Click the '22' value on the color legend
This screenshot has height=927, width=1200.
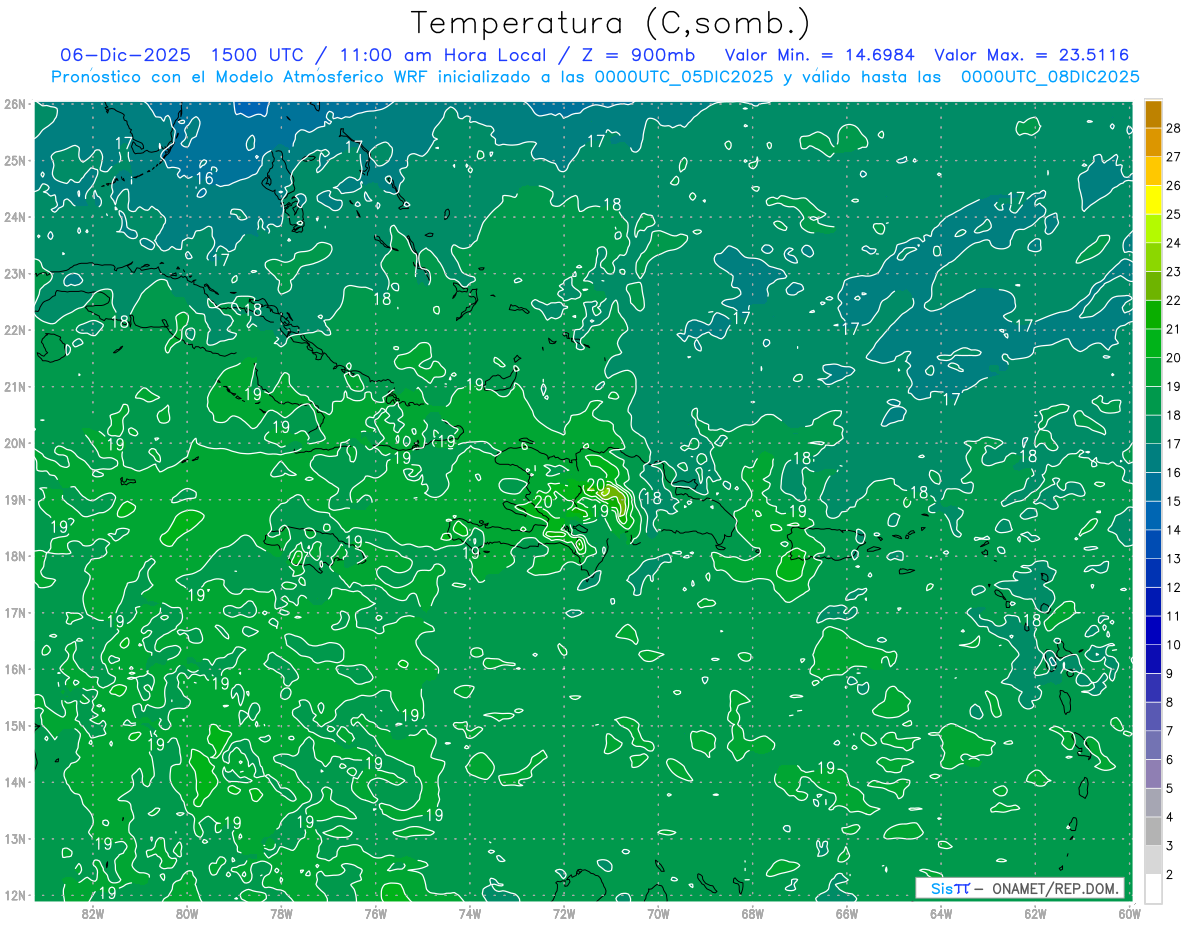pos(1173,300)
